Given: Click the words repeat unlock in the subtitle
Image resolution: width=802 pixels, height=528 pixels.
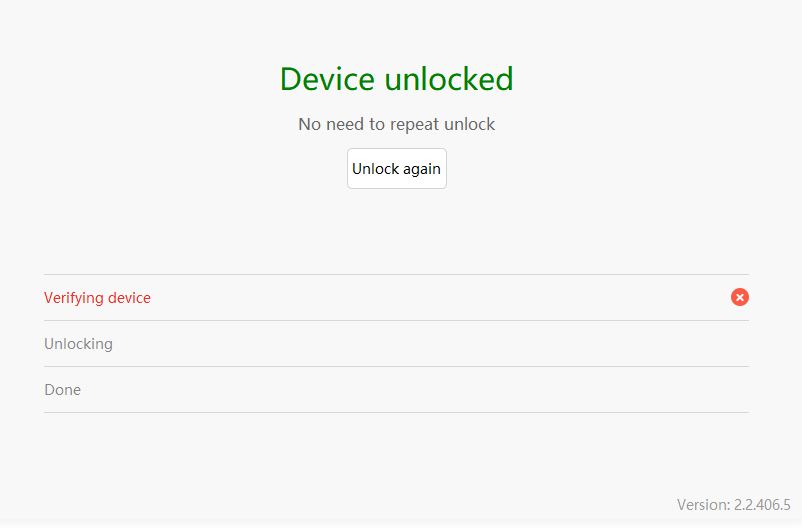Looking at the screenshot, I should (445, 124).
